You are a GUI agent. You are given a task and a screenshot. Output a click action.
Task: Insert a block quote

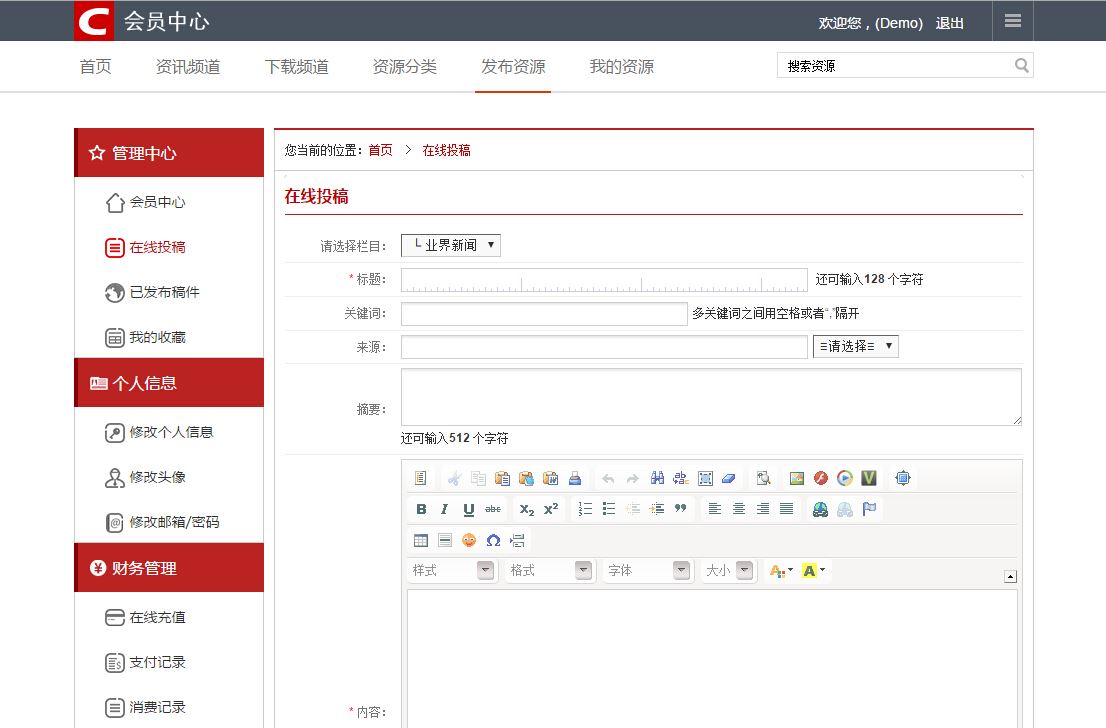click(681, 509)
